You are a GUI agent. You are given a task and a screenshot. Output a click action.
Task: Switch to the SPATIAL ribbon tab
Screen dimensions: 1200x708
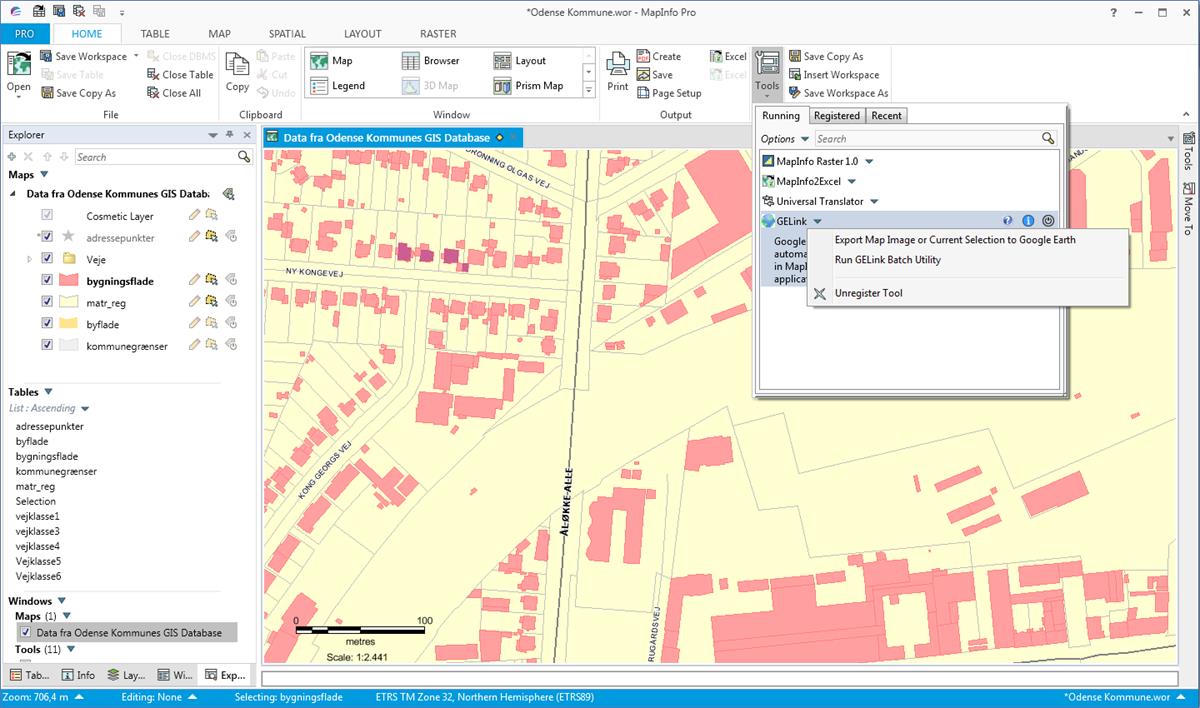[287, 34]
